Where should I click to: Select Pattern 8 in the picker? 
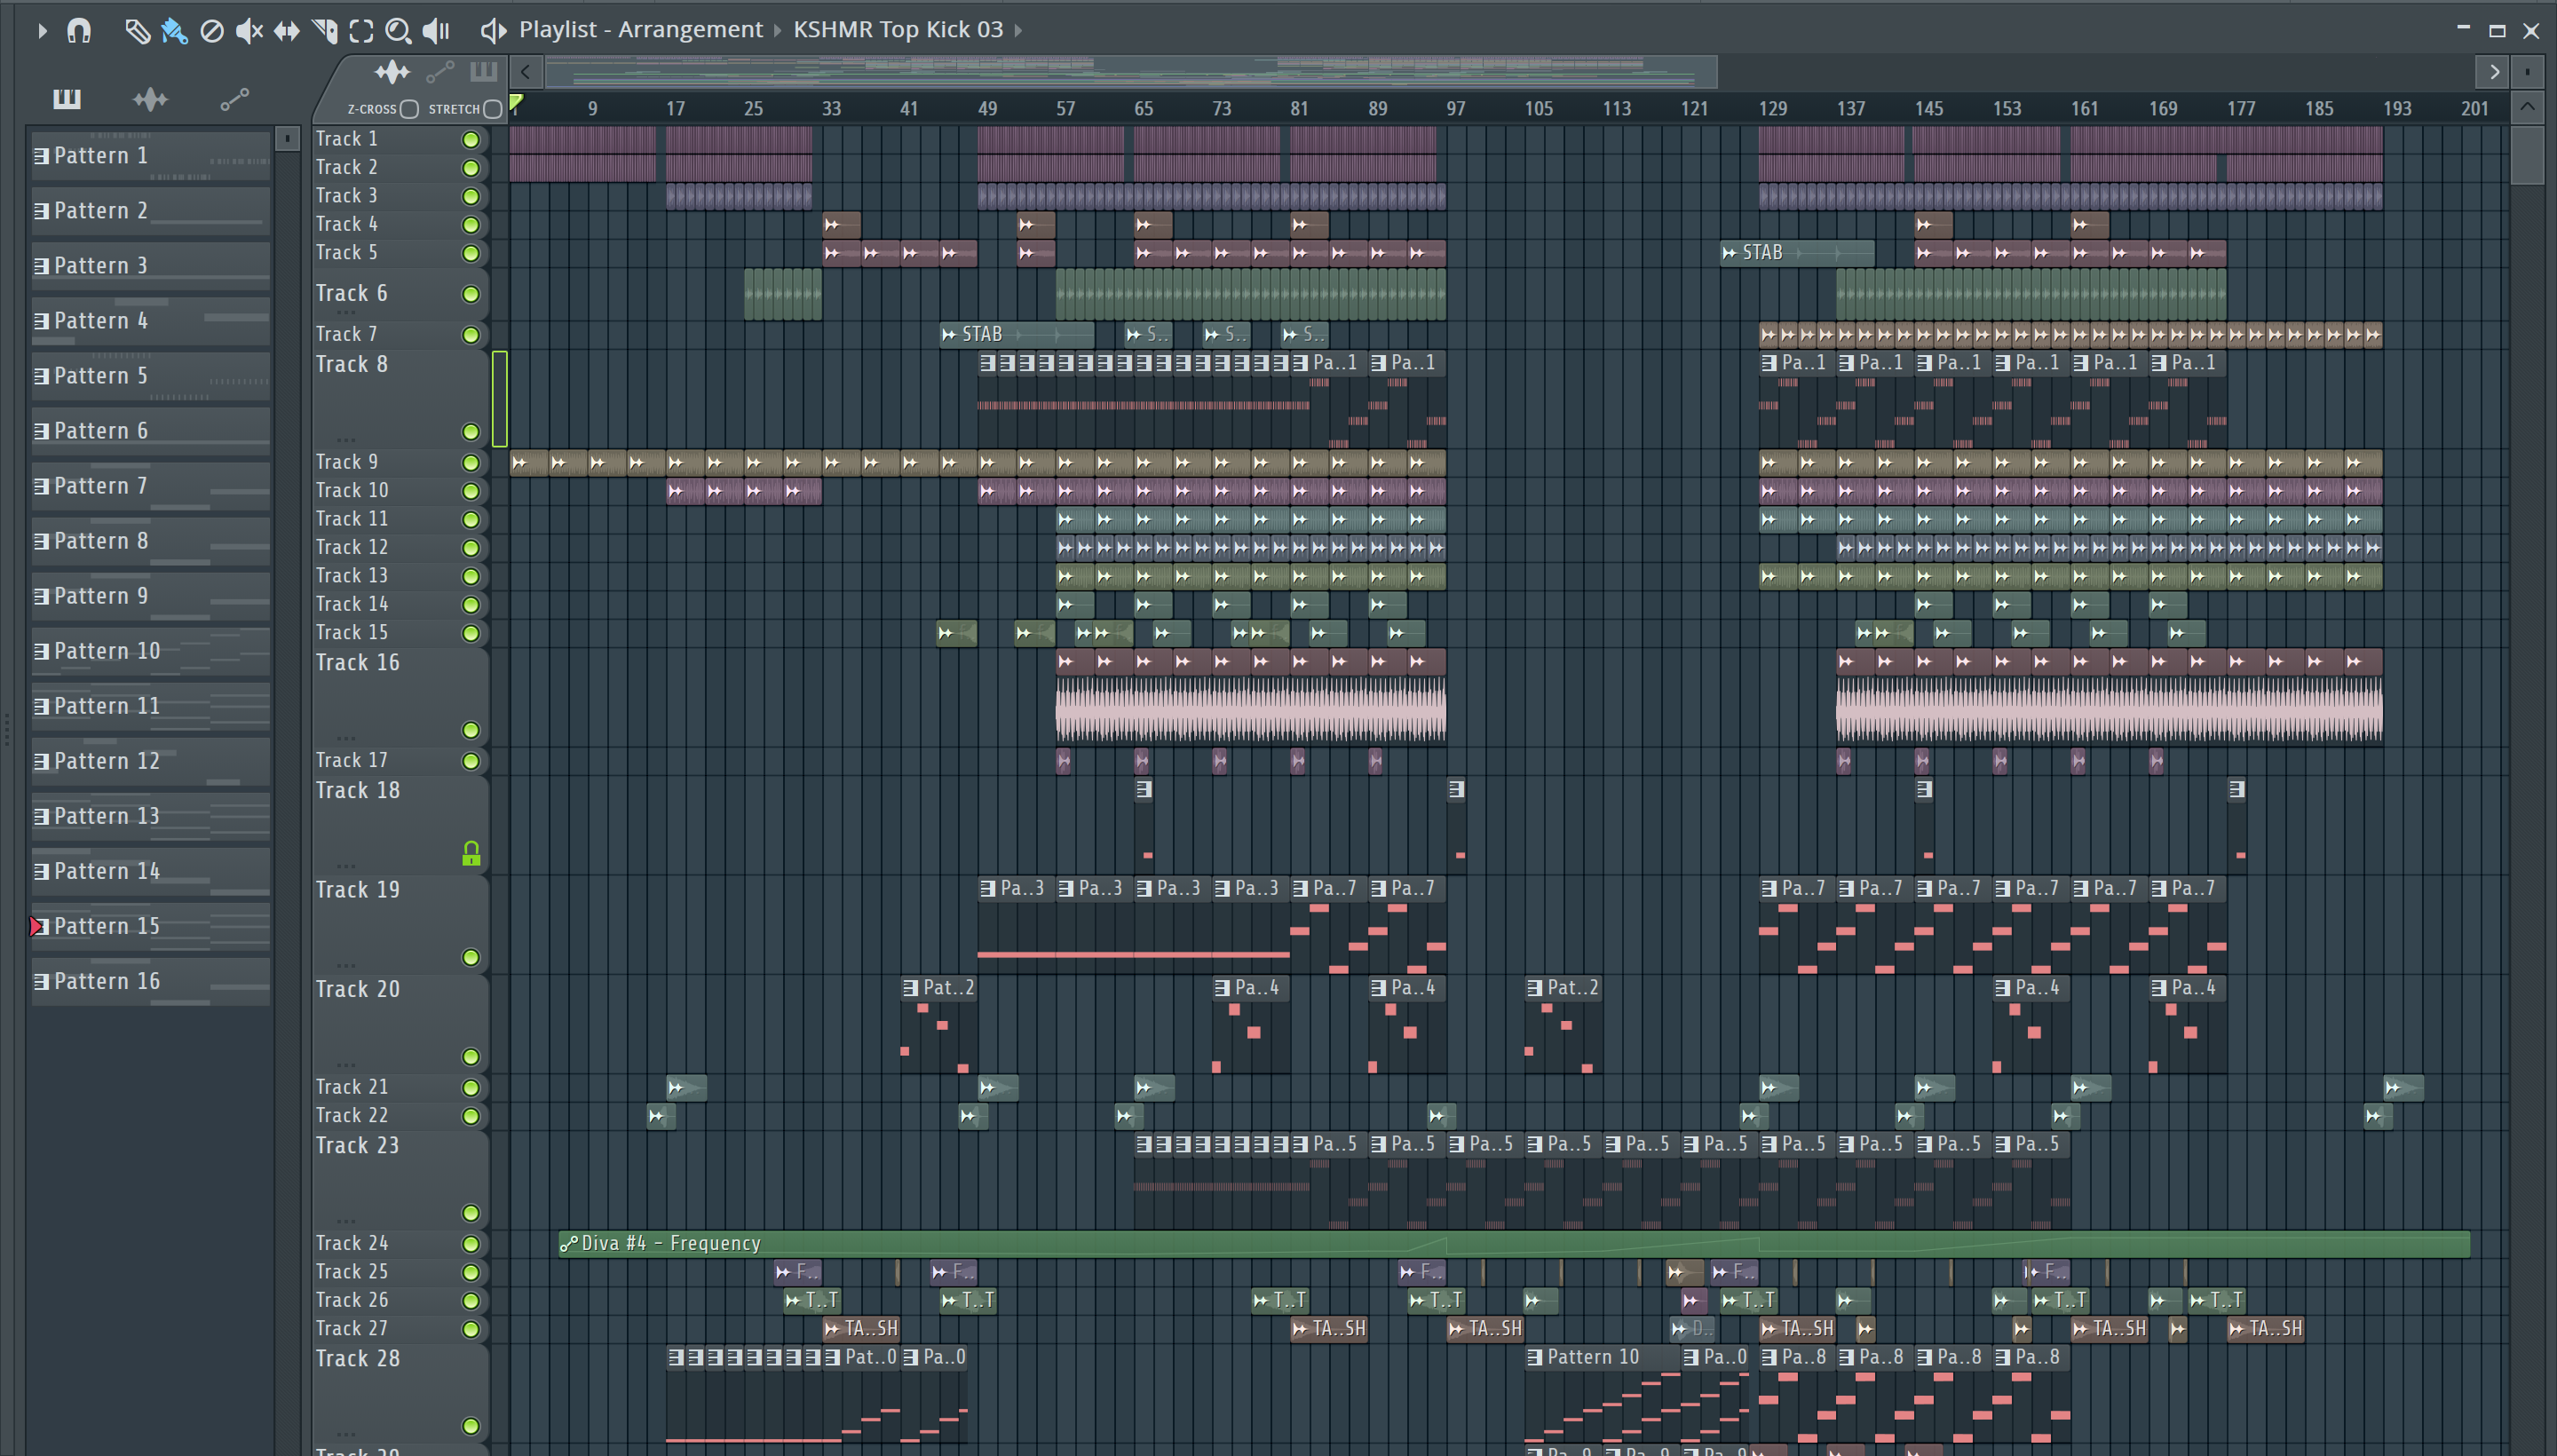click(x=150, y=540)
